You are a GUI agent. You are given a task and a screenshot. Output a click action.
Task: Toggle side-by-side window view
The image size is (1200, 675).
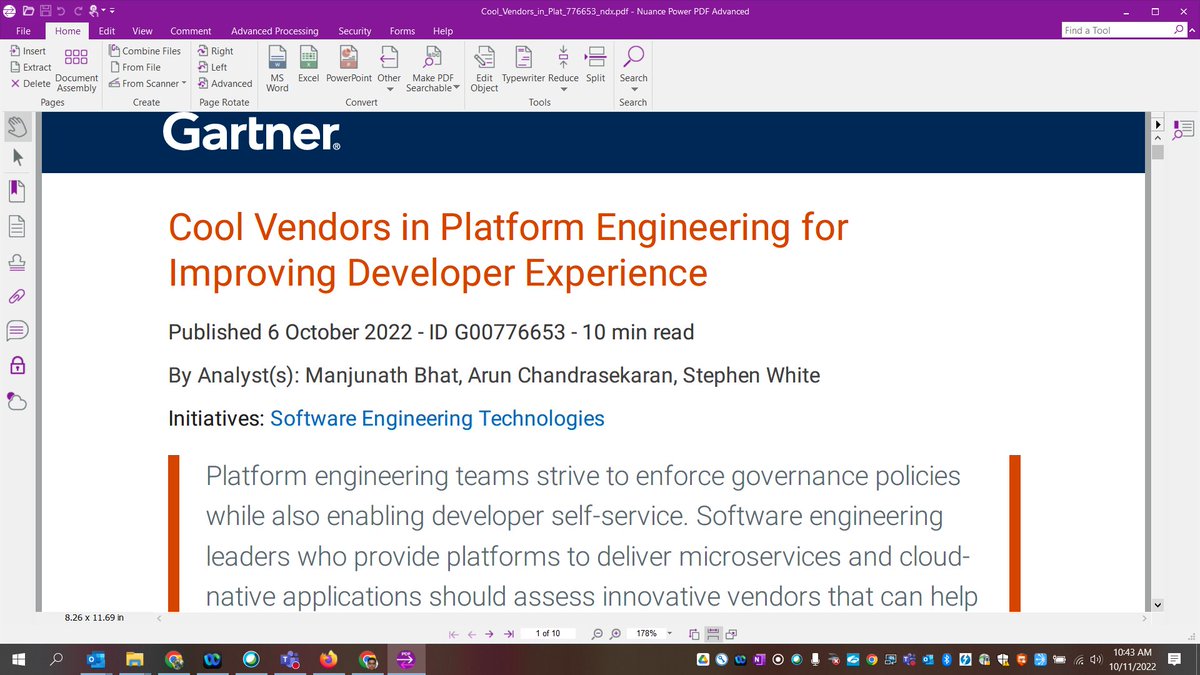pyautogui.click(x=732, y=634)
